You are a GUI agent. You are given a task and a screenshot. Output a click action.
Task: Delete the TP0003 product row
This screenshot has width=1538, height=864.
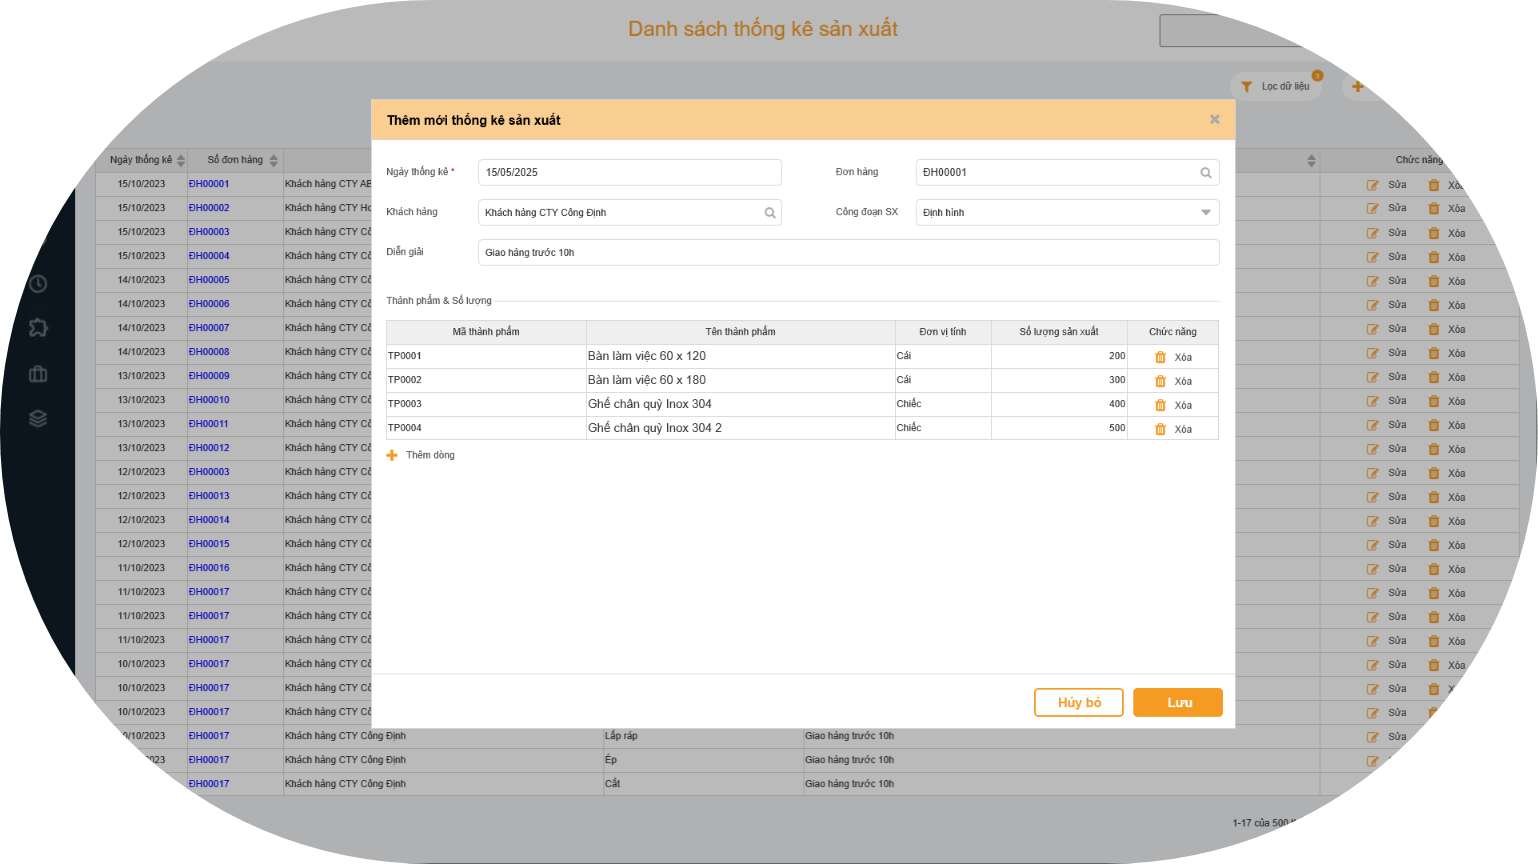(x=1173, y=405)
